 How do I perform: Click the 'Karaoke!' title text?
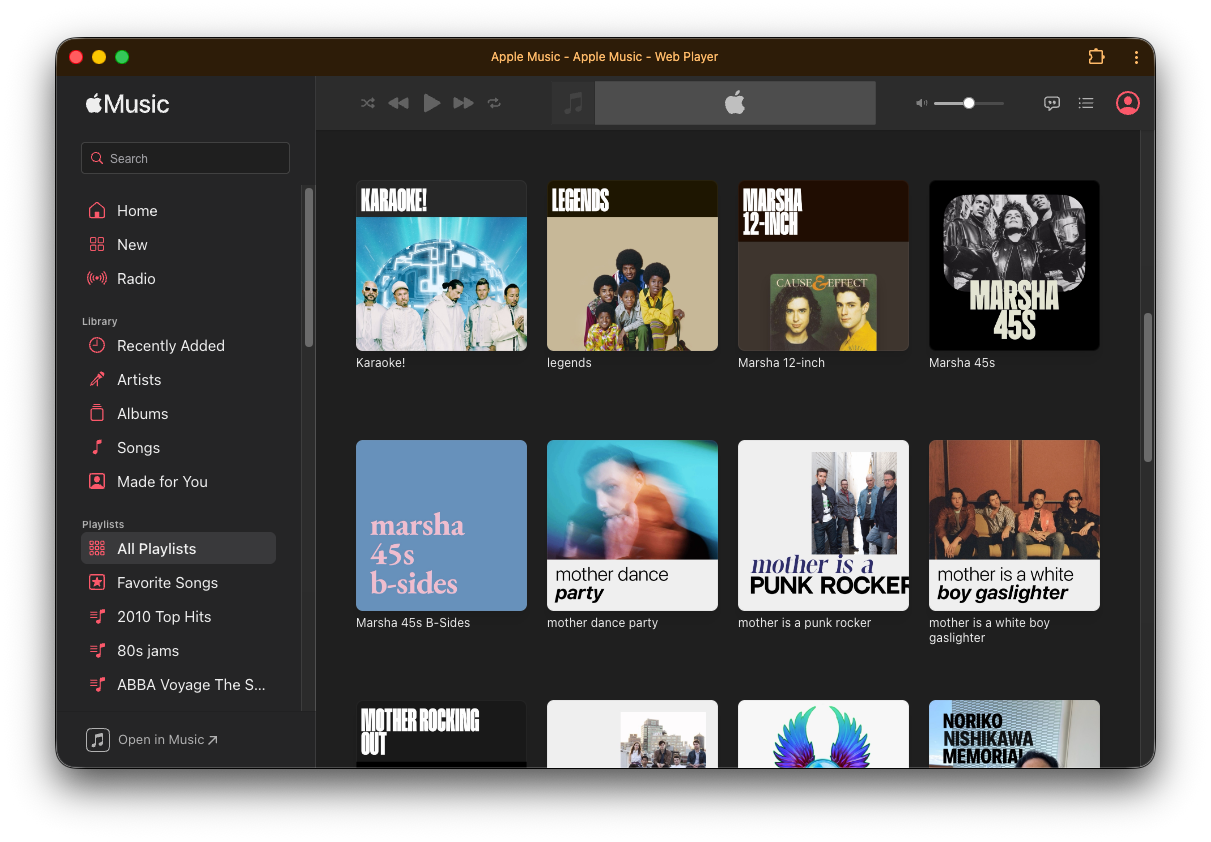point(380,363)
